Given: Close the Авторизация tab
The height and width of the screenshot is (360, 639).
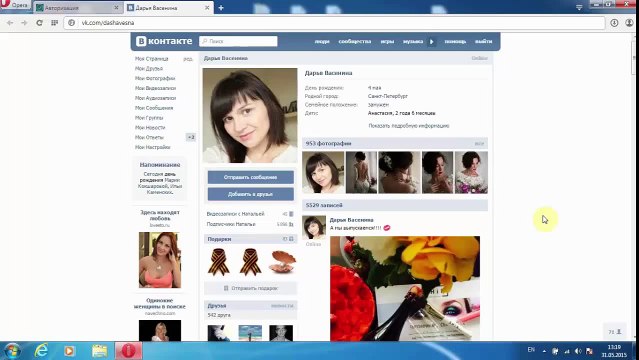Looking at the screenshot, I should pyautogui.click(x=116, y=8).
